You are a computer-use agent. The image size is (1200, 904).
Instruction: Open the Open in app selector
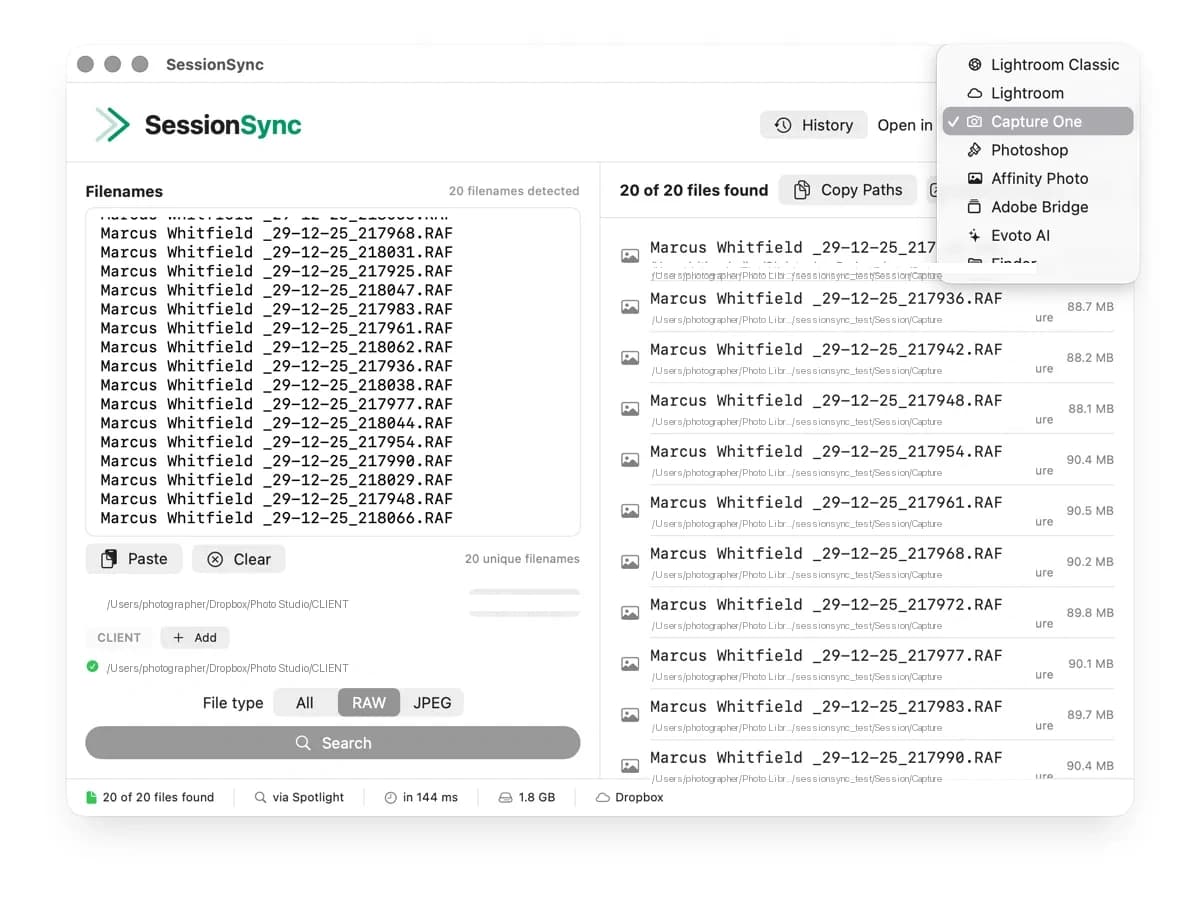click(x=905, y=124)
